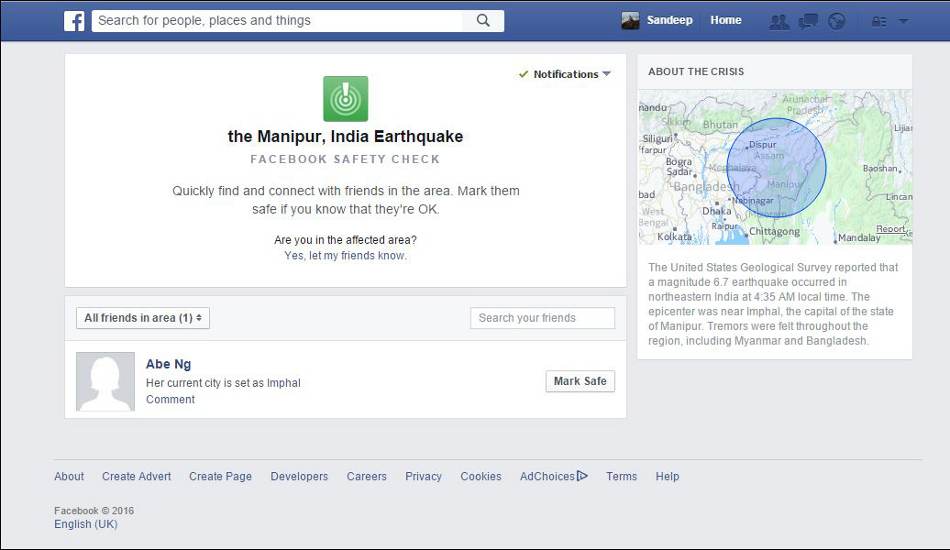Open the About footer link
The image size is (950, 550).
69,477
